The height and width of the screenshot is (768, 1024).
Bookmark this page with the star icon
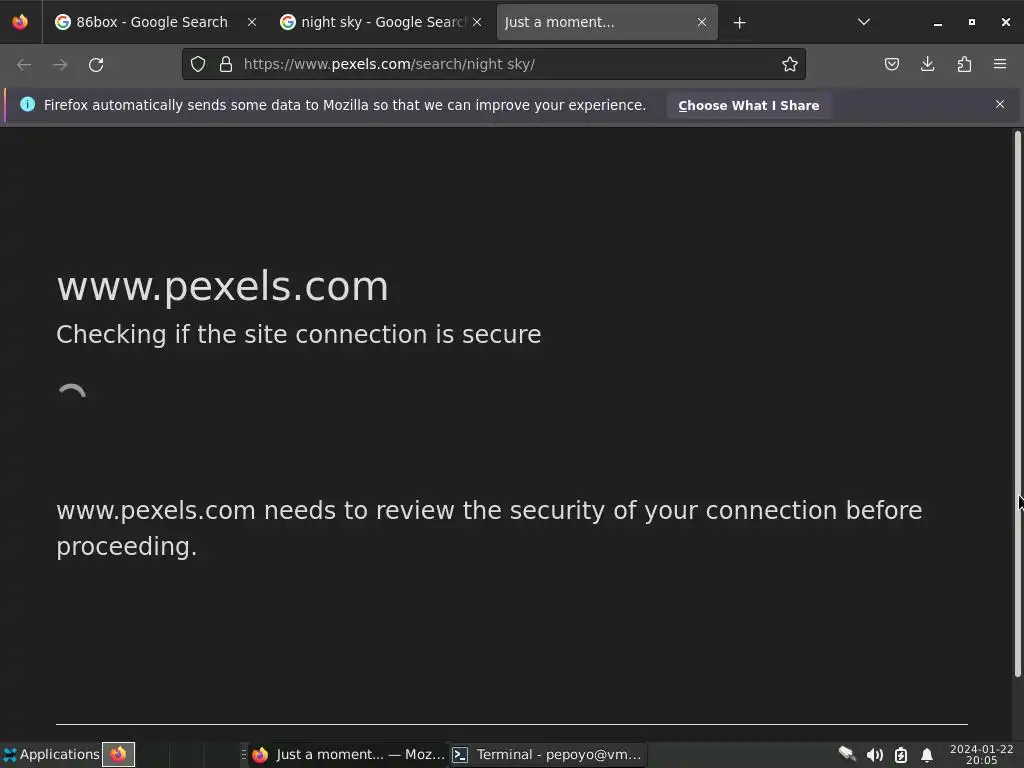(x=790, y=64)
